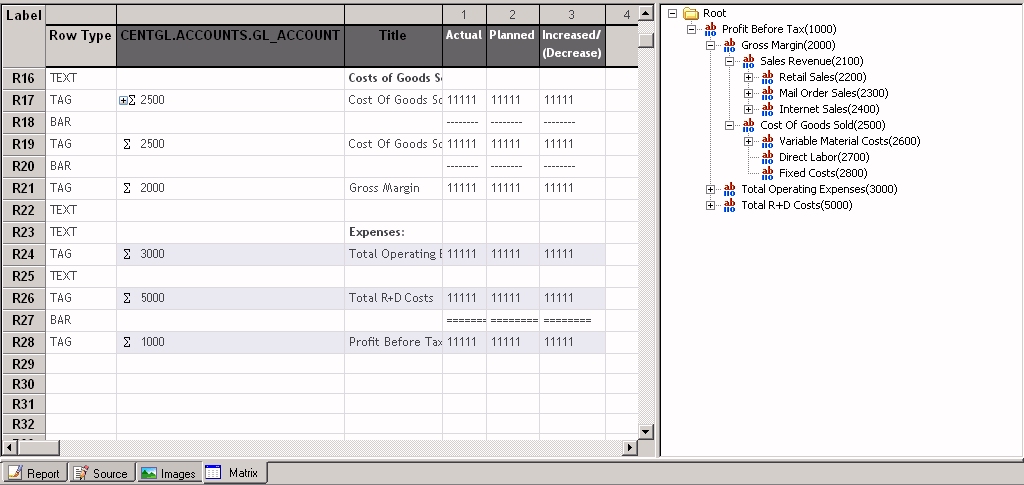The width and height of the screenshot is (1024, 485).
Task: Click the sigma icon in row R21
Action: 127,188
